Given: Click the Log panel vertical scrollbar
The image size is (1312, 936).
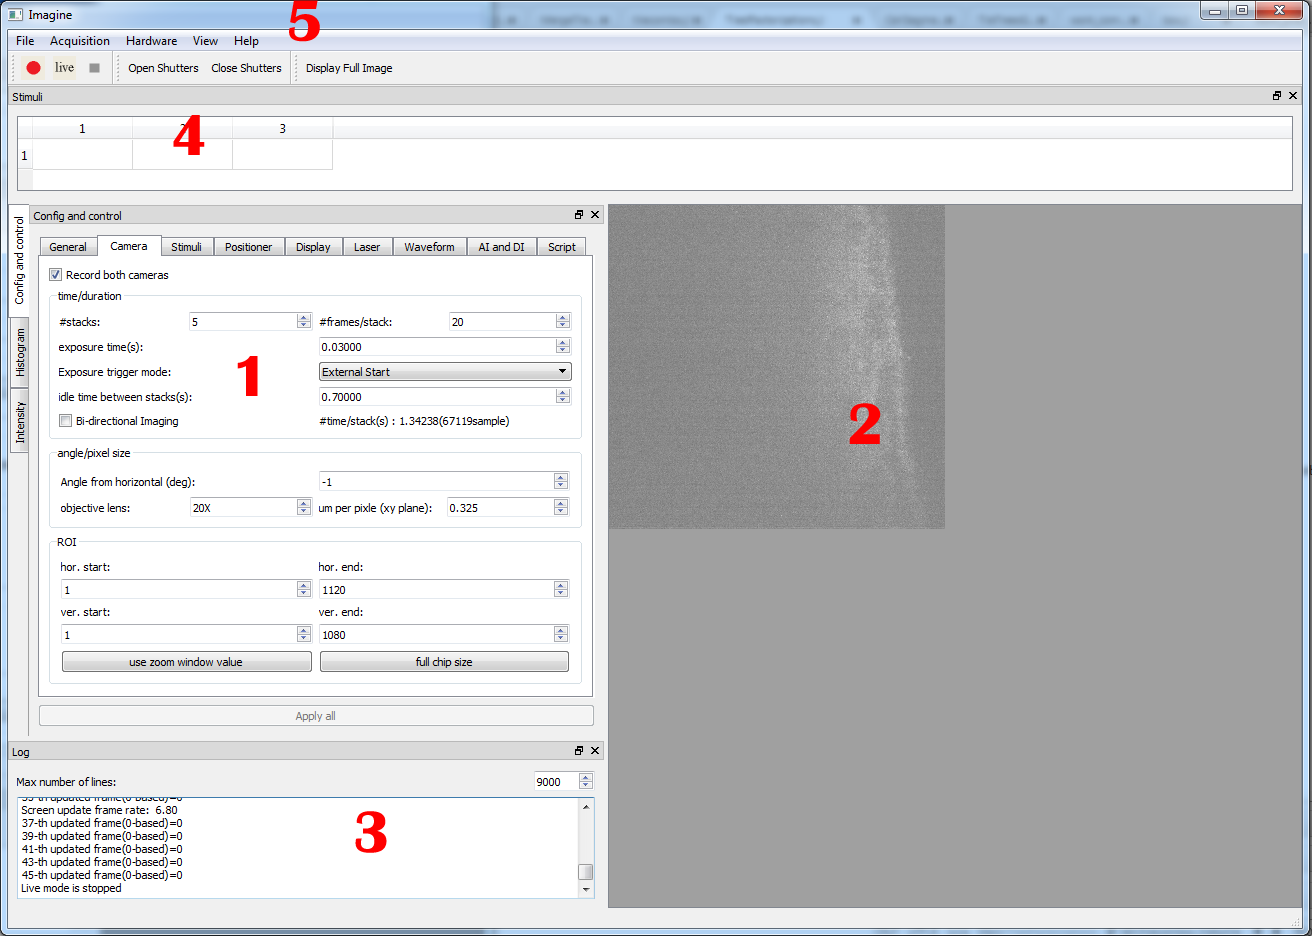Looking at the screenshot, I should pos(586,847).
